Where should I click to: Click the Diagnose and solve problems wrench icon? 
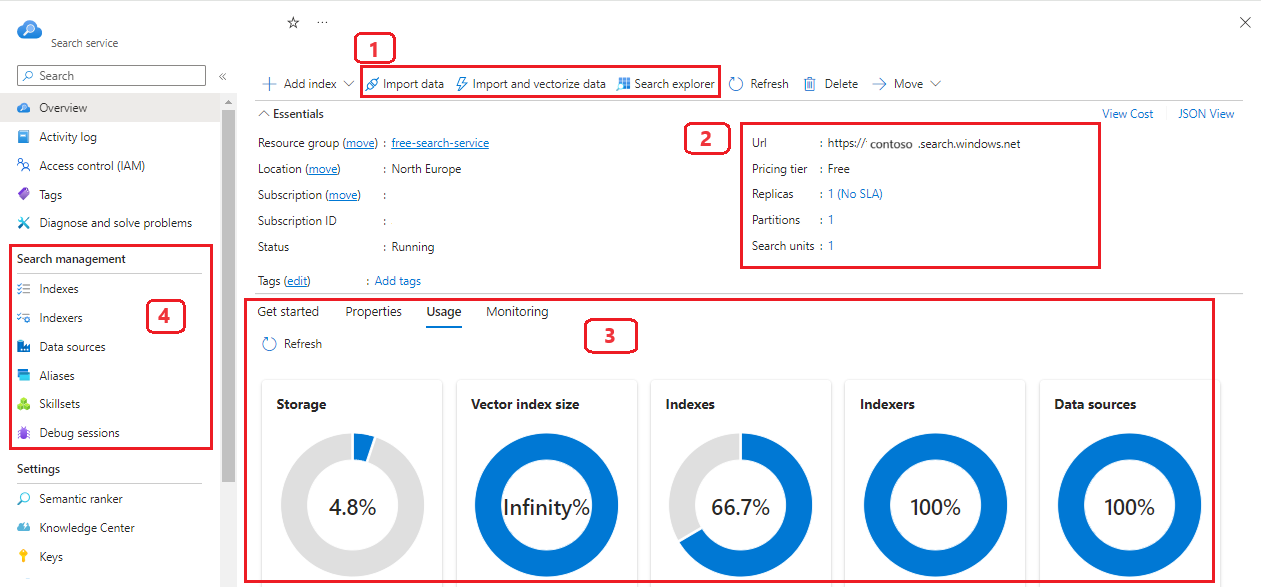click(x=24, y=223)
